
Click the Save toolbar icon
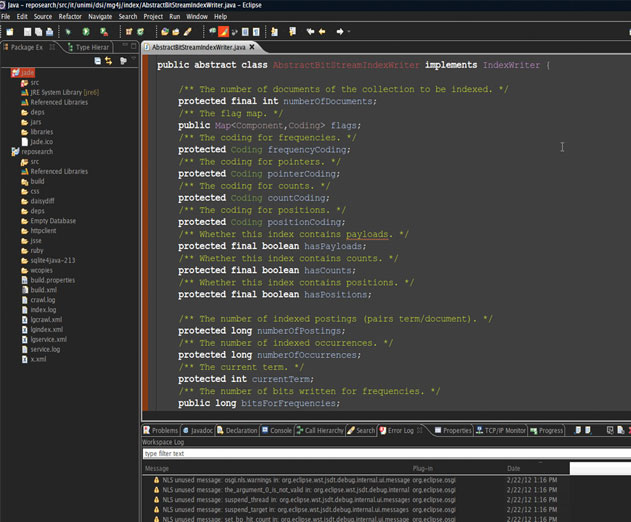[x=27, y=31]
